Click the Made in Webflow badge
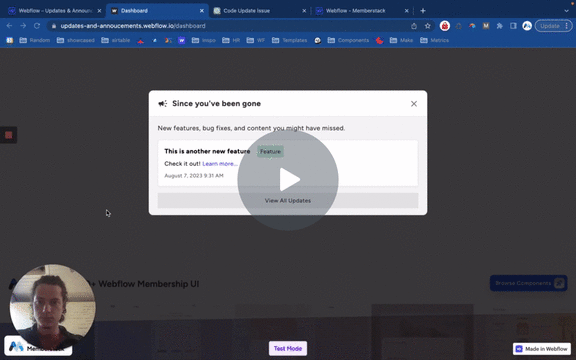The image size is (576, 360). pos(542,349)
